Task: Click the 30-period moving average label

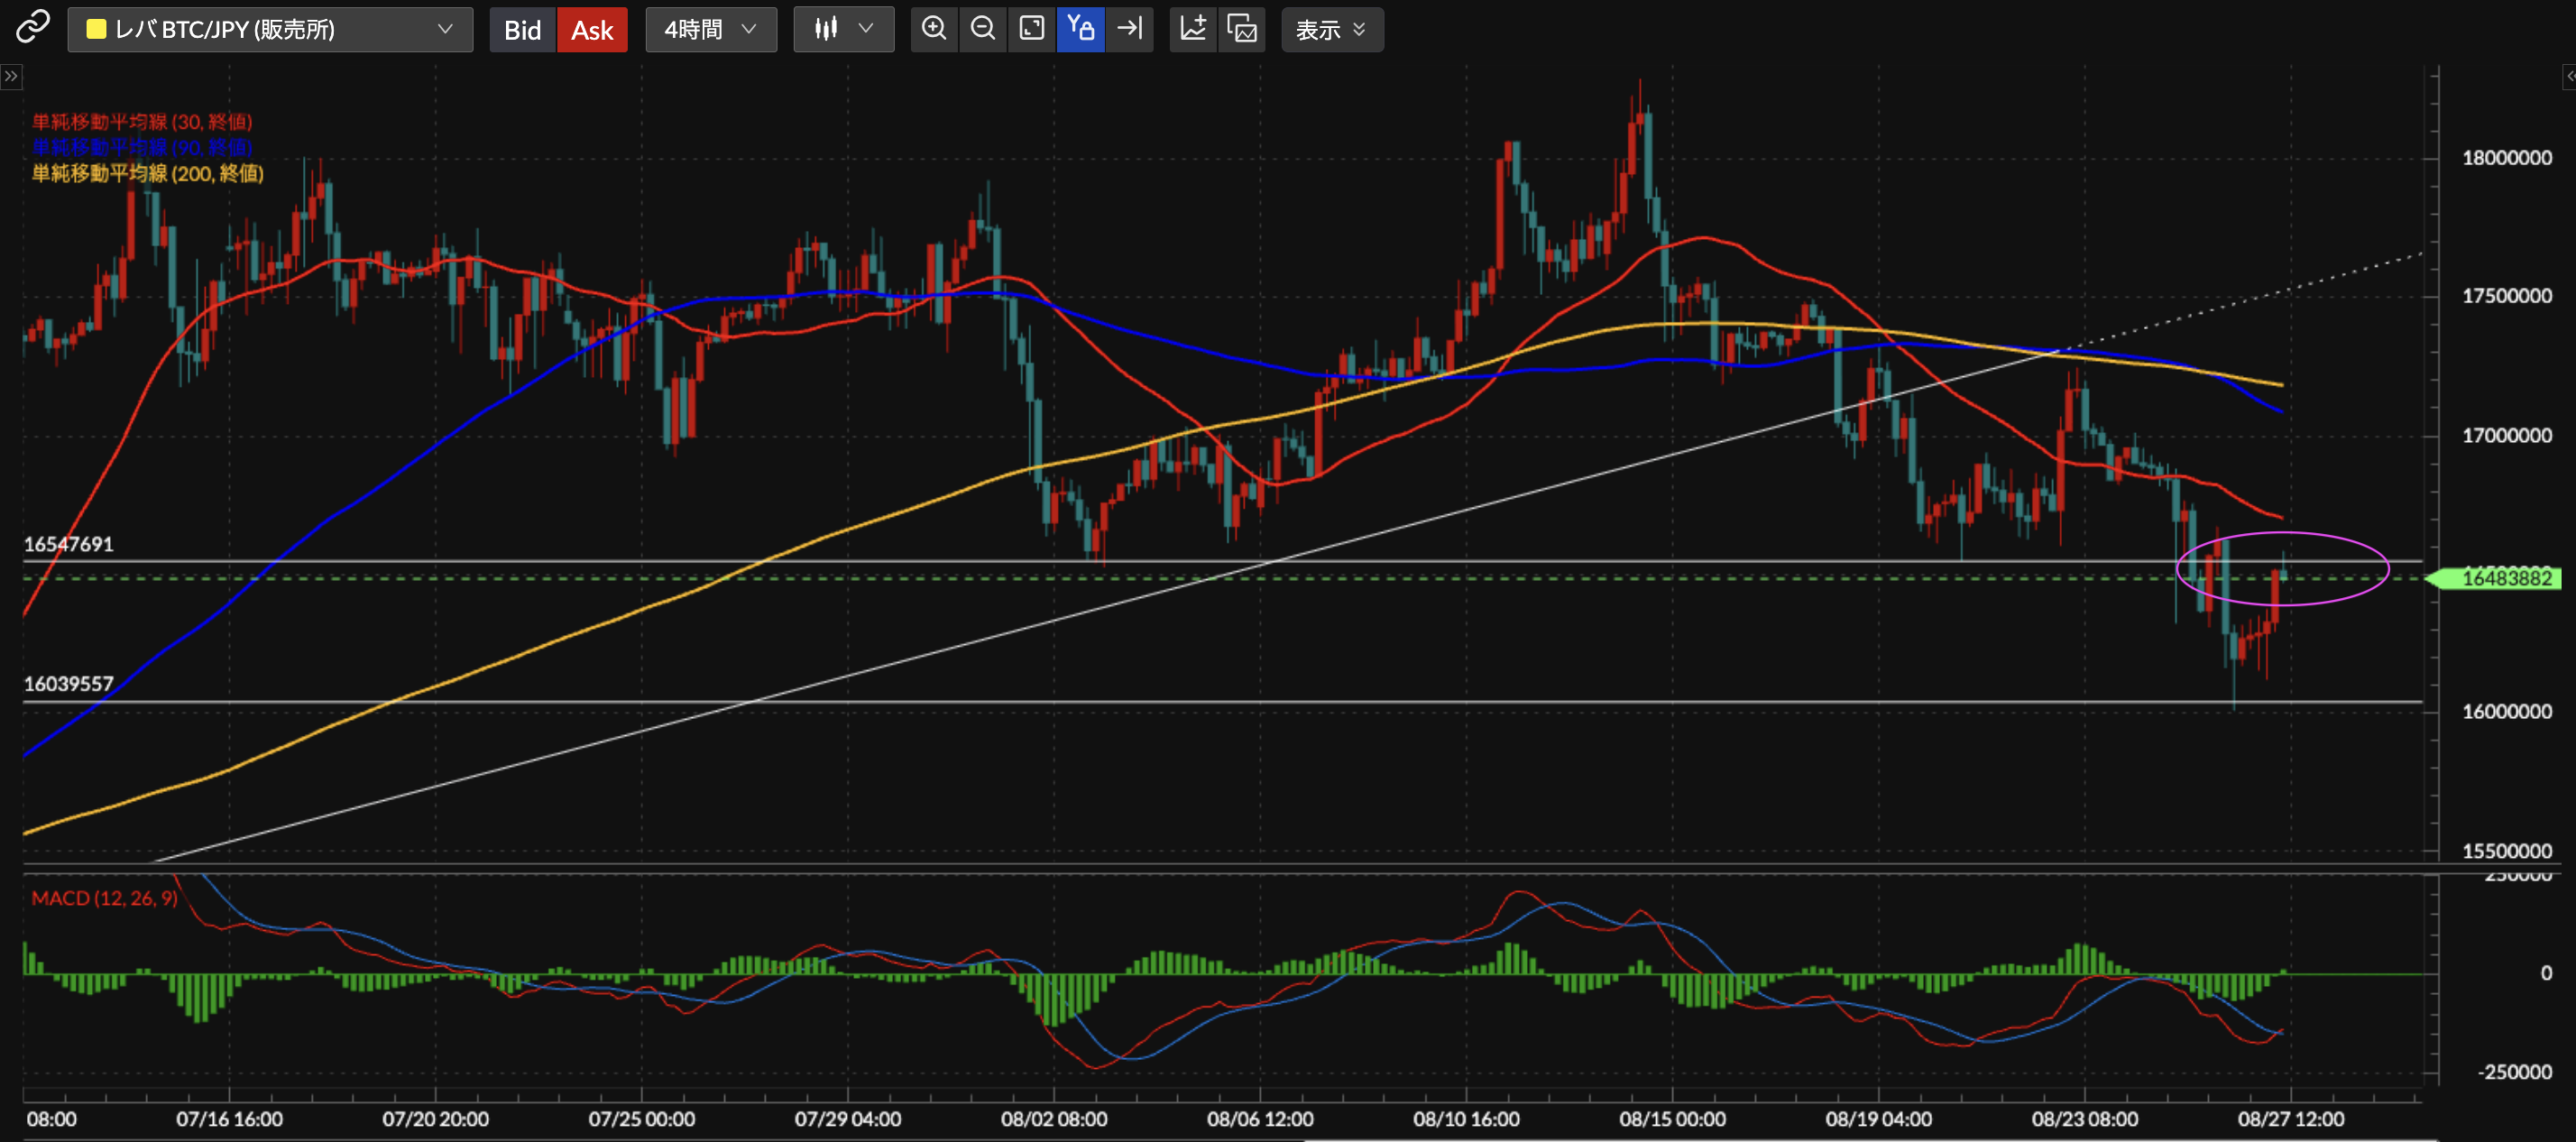Action: [x=142, y=122]
